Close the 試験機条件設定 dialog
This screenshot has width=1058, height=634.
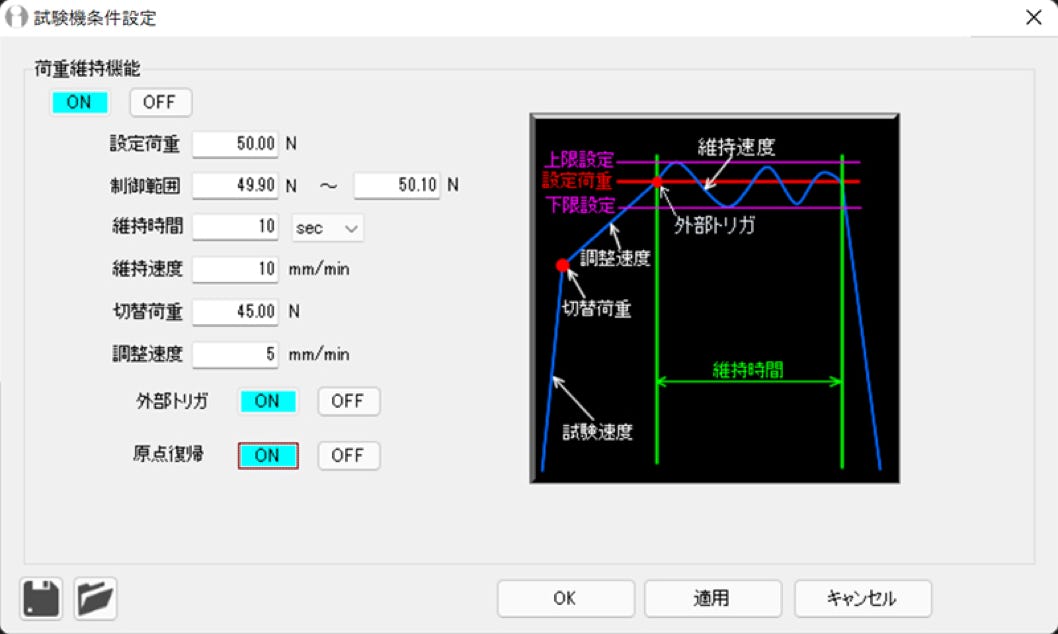[1033, 18]
